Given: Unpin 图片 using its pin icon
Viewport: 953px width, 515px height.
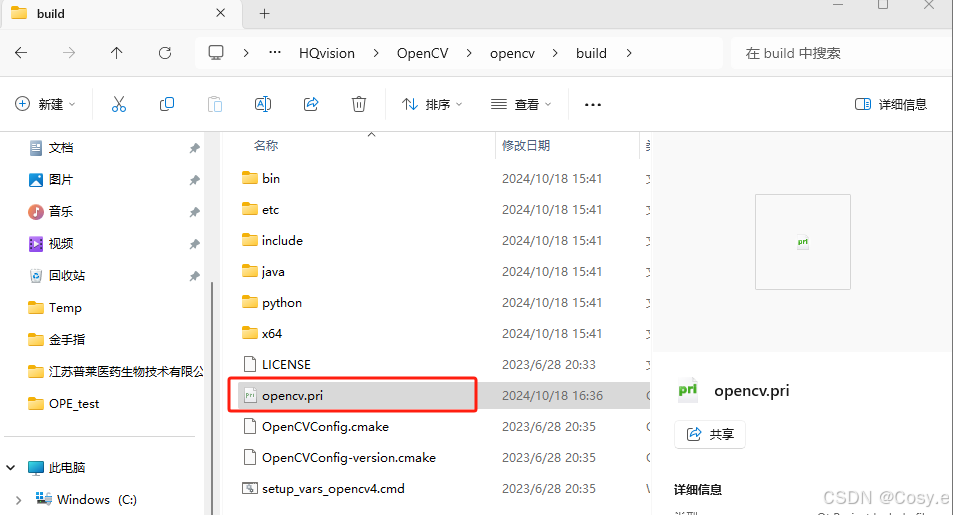Looking at the screenshot, I should [194, 180].
